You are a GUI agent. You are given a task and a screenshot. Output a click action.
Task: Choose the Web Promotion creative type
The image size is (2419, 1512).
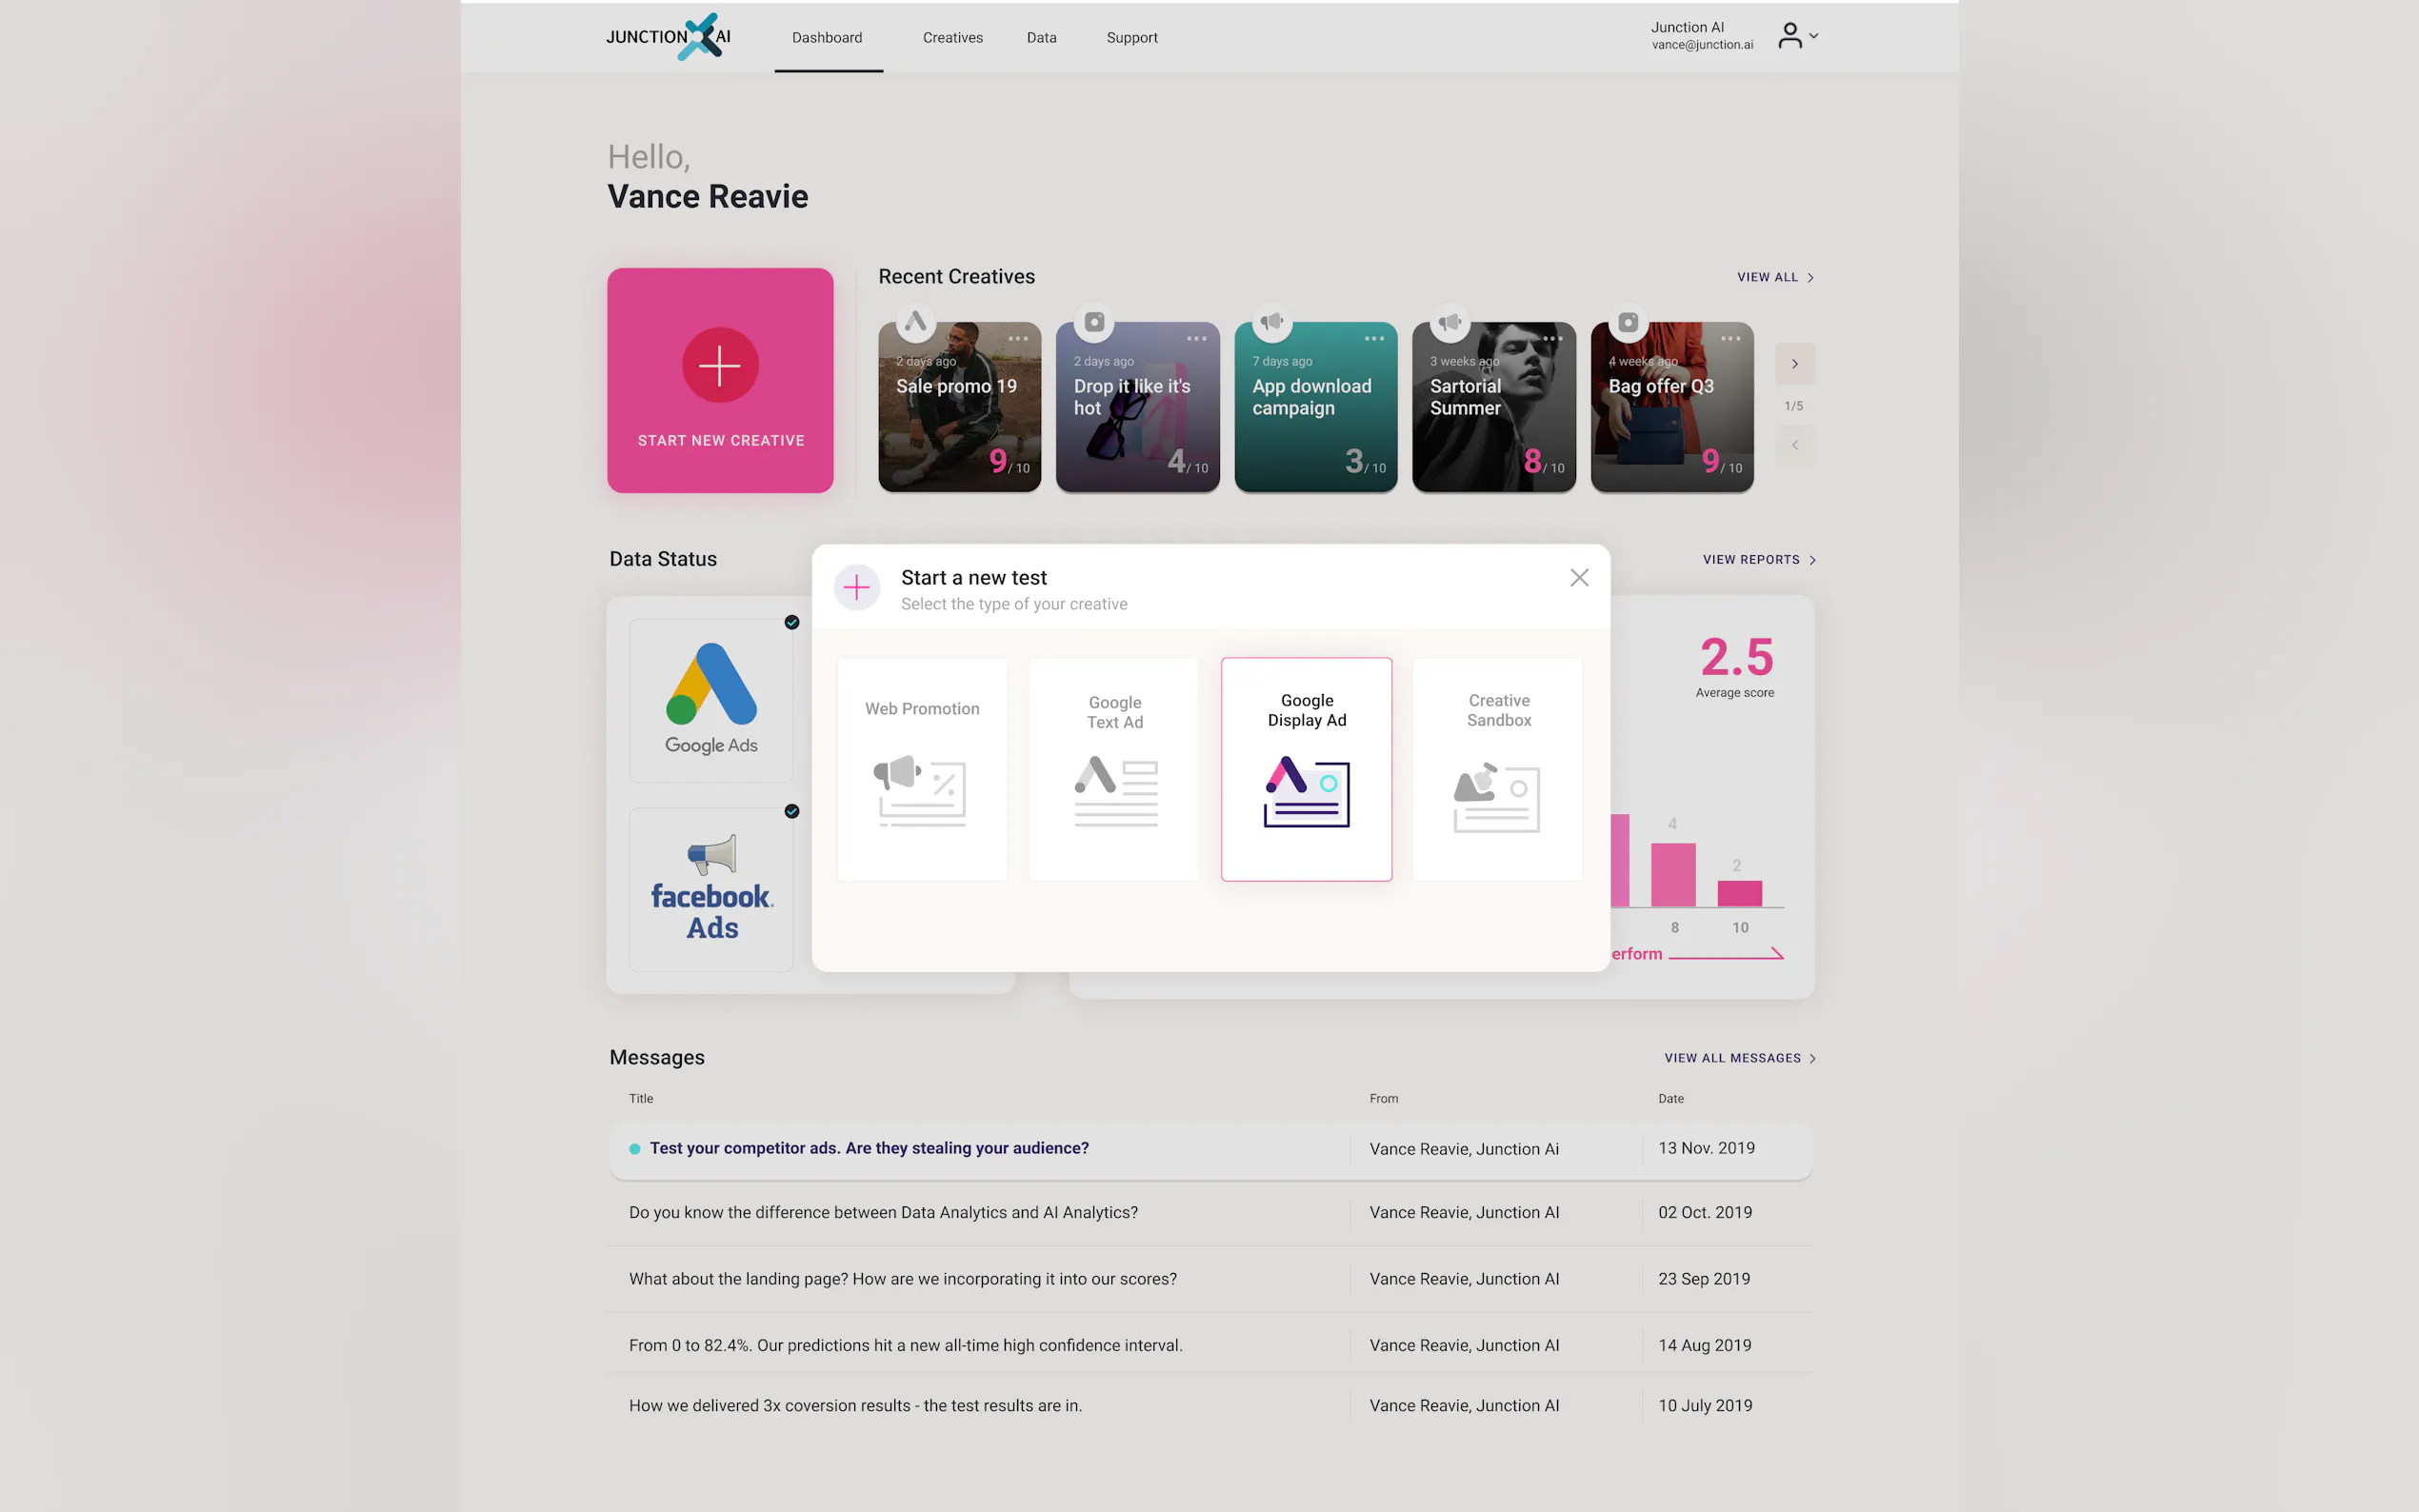[921, 768]
